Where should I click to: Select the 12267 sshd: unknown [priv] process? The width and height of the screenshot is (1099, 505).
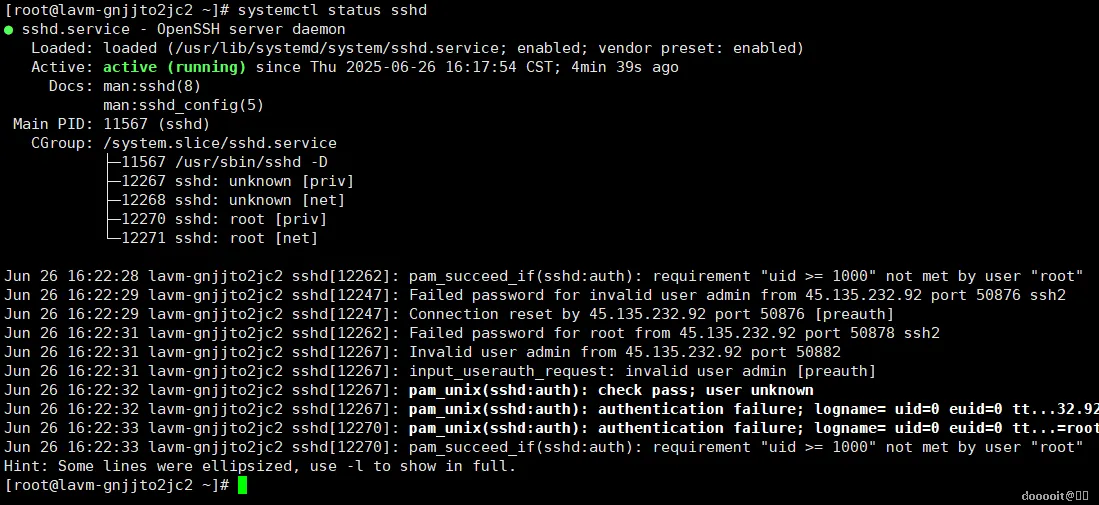(x=237, y=181)
